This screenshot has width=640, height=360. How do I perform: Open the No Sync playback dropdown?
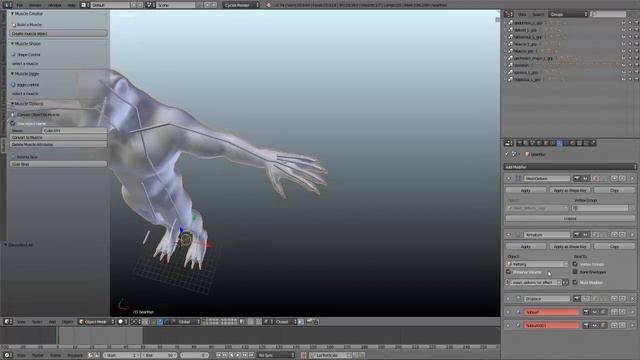(x=276, y=355)
